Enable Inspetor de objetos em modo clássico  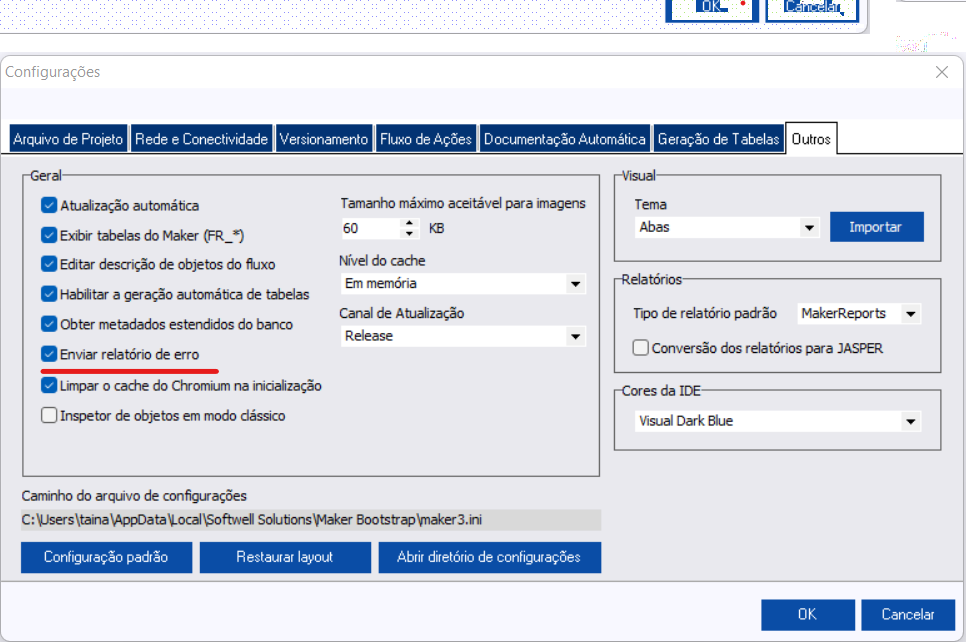49,415
